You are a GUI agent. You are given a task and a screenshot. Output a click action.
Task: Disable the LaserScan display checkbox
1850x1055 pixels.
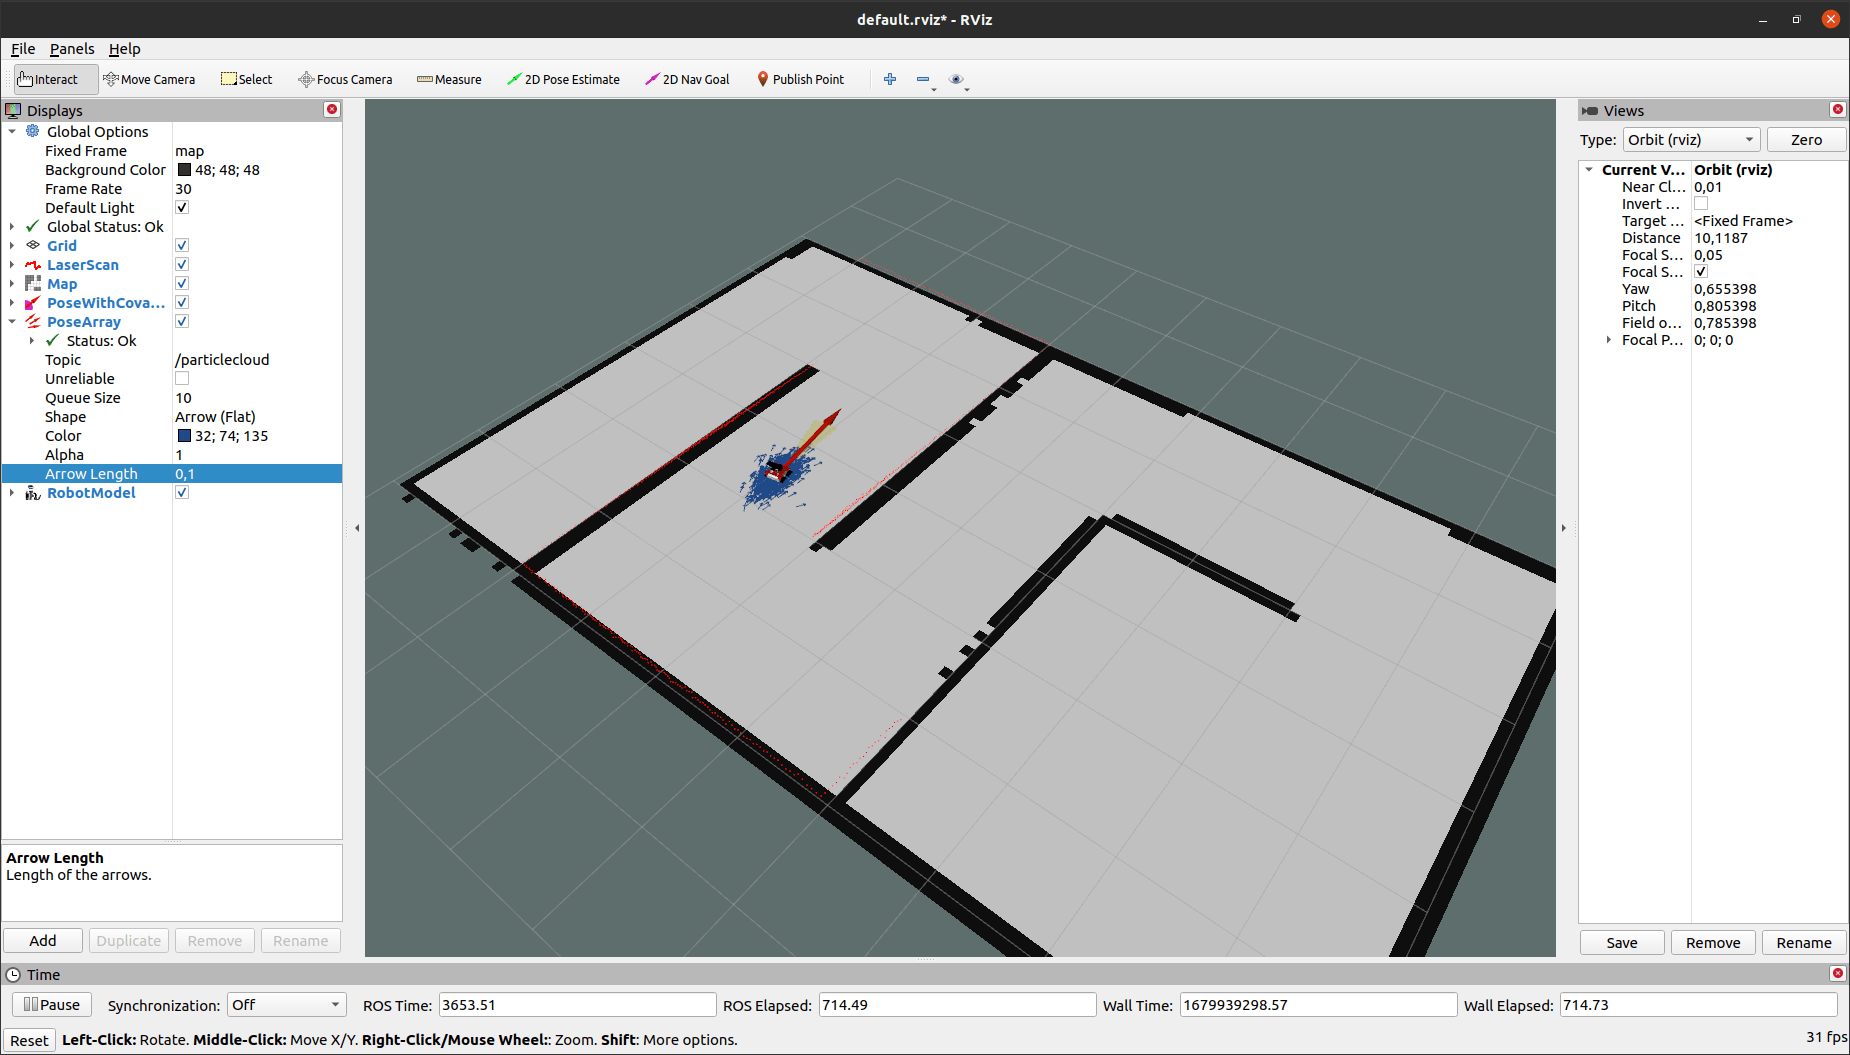182,265
